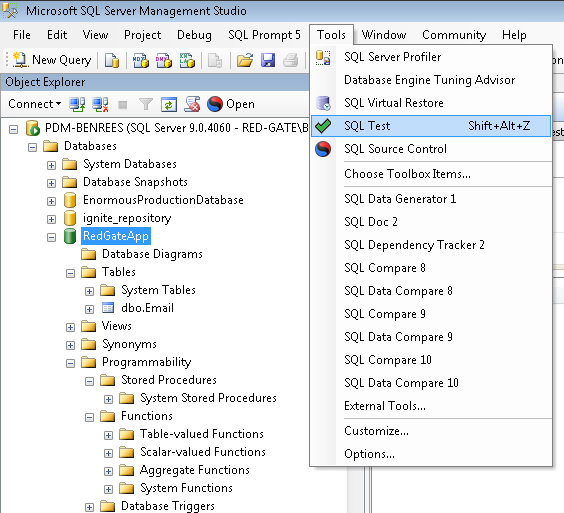Launch SQL Data Compare 8
This screenshot has width=564, height=513.
431,291
